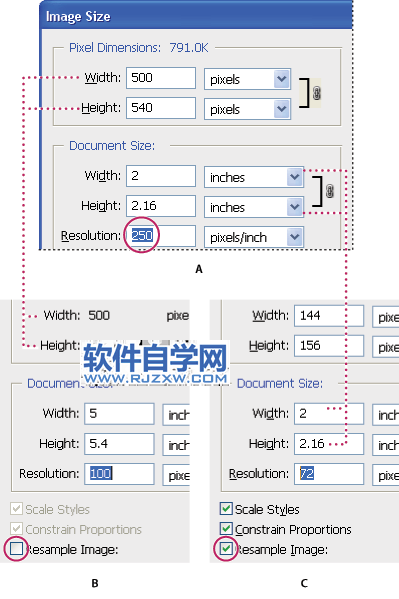399x599 pixels.
Task: Open the document Width inches dropdown in dialog A
Action: (254, 177)
